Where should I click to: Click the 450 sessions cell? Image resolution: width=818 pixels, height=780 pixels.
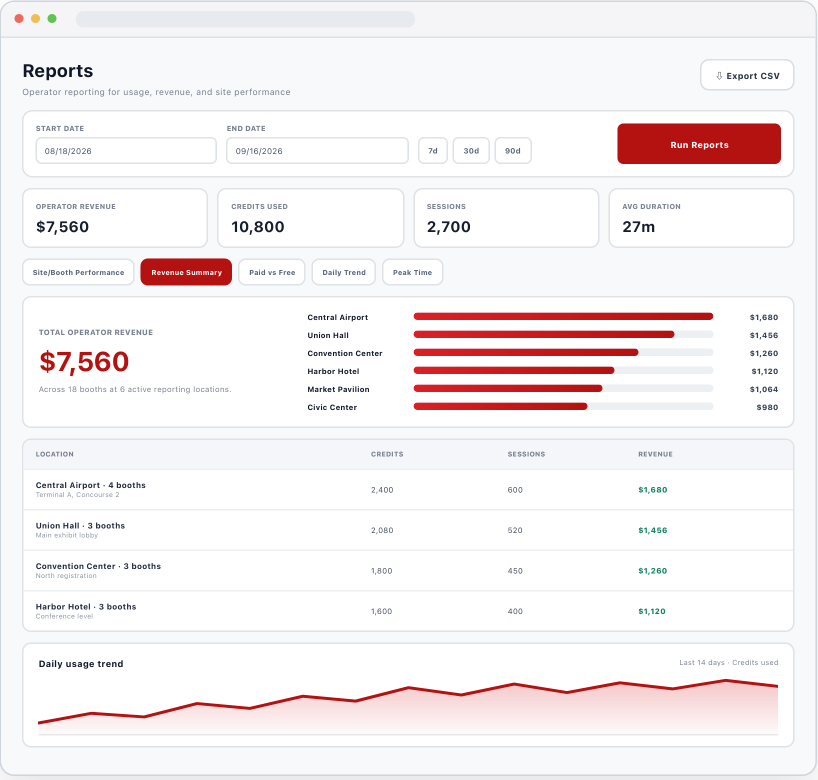click(515, 571)
